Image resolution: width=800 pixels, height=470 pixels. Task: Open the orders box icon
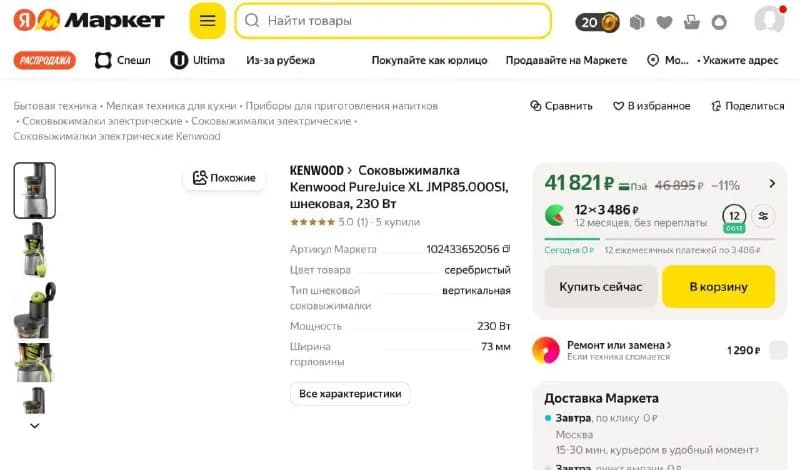pos(637,22)
